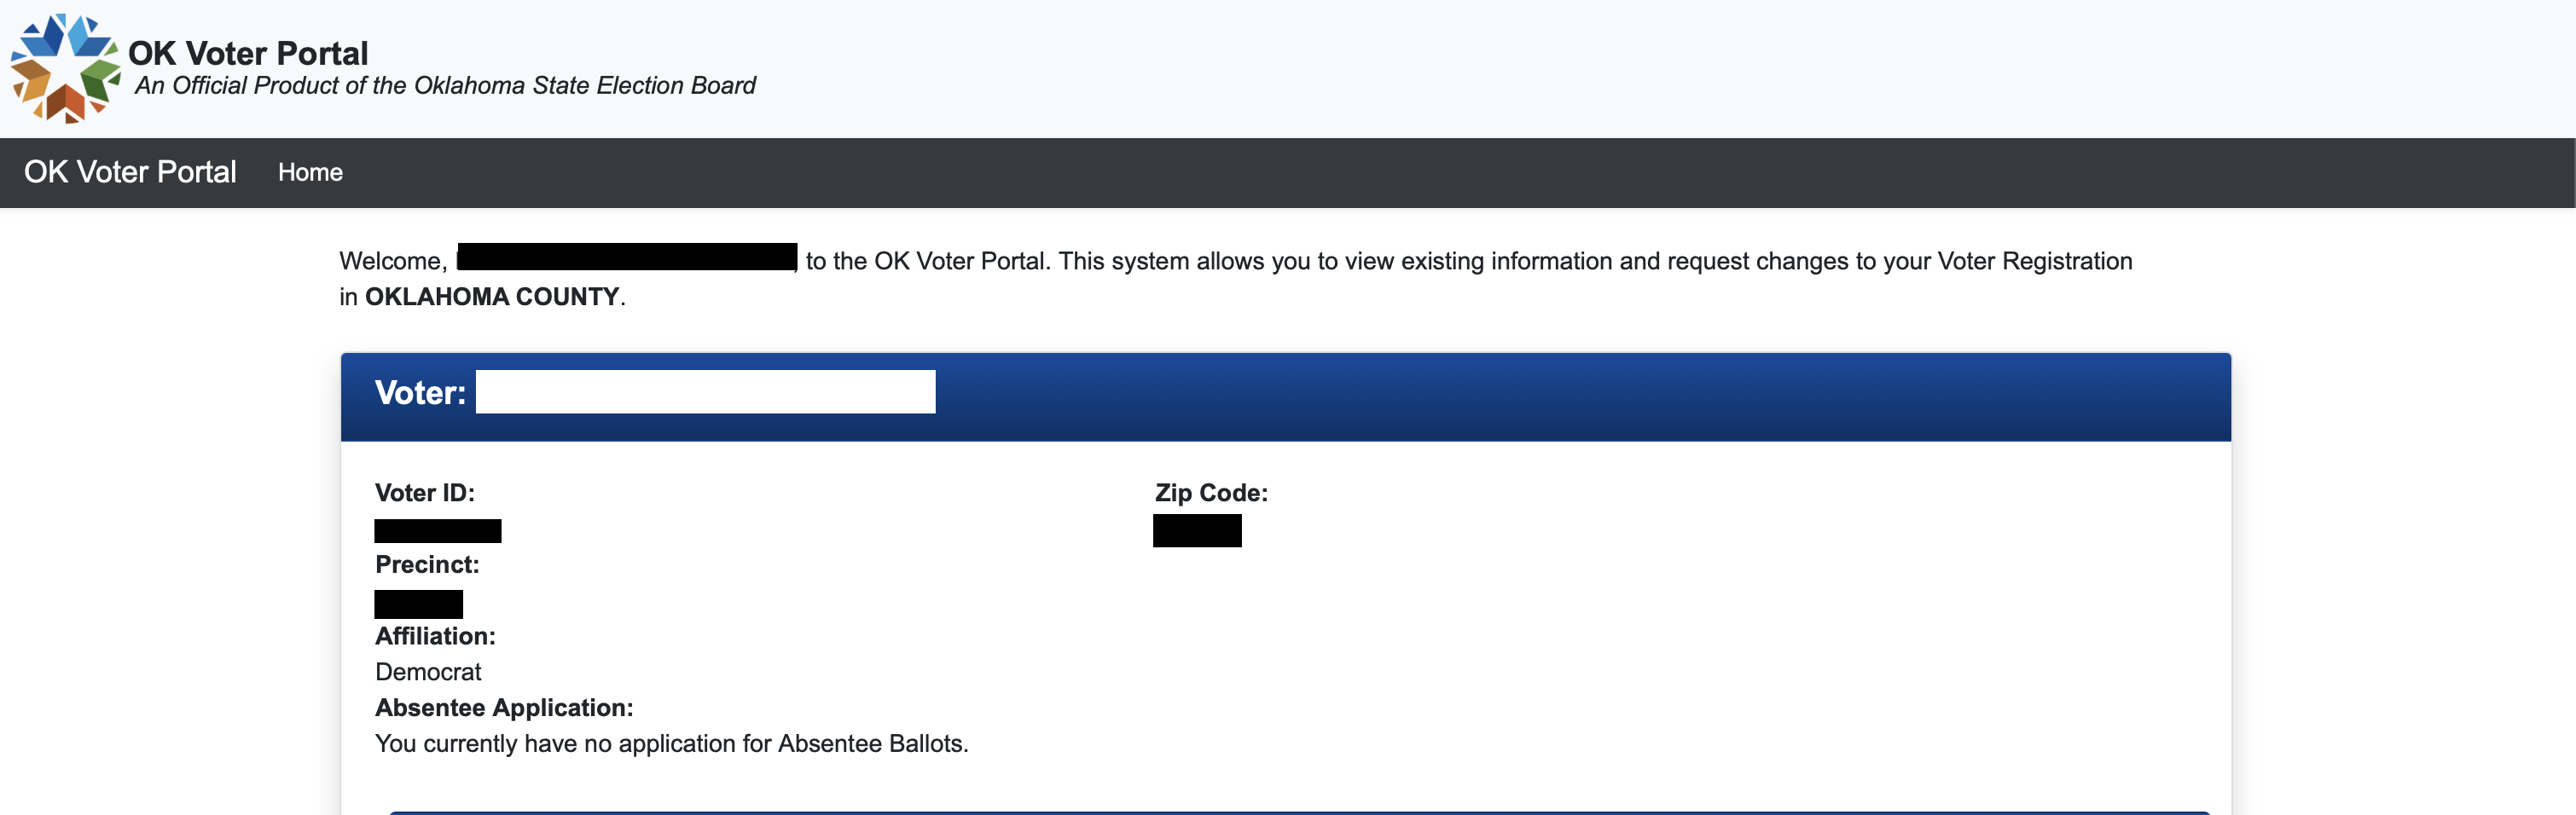Click the Democrat affiliation value

point(428,672)
